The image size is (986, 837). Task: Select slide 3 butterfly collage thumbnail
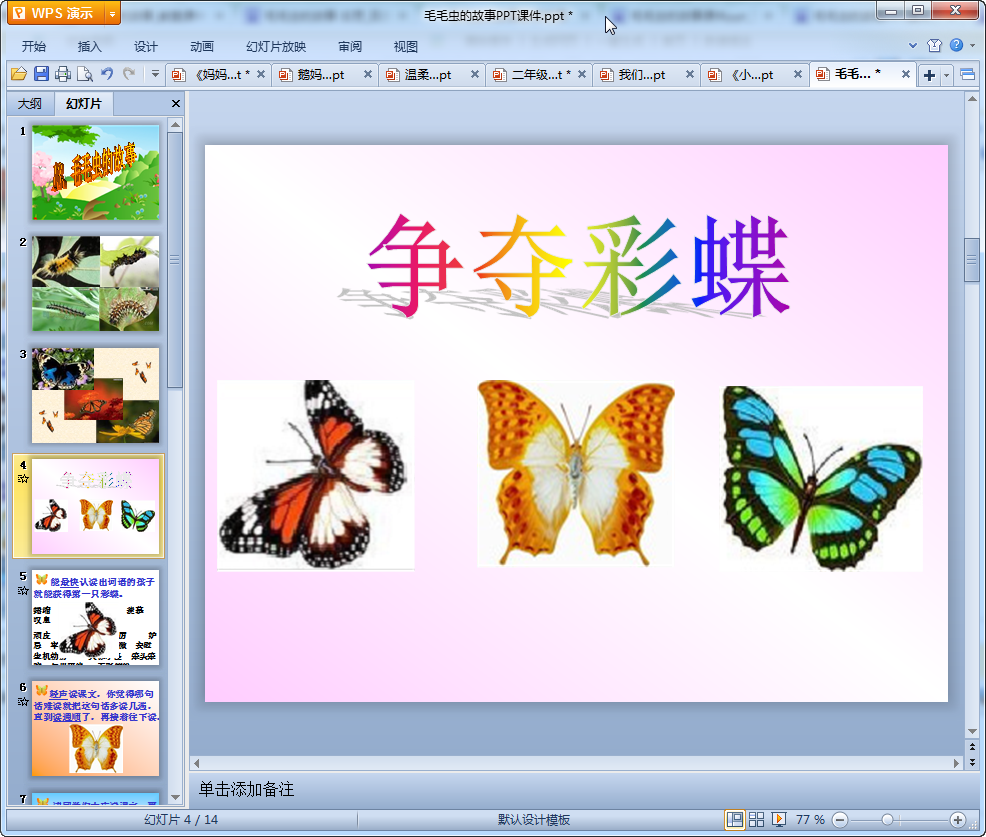click(x=96, y=396)
